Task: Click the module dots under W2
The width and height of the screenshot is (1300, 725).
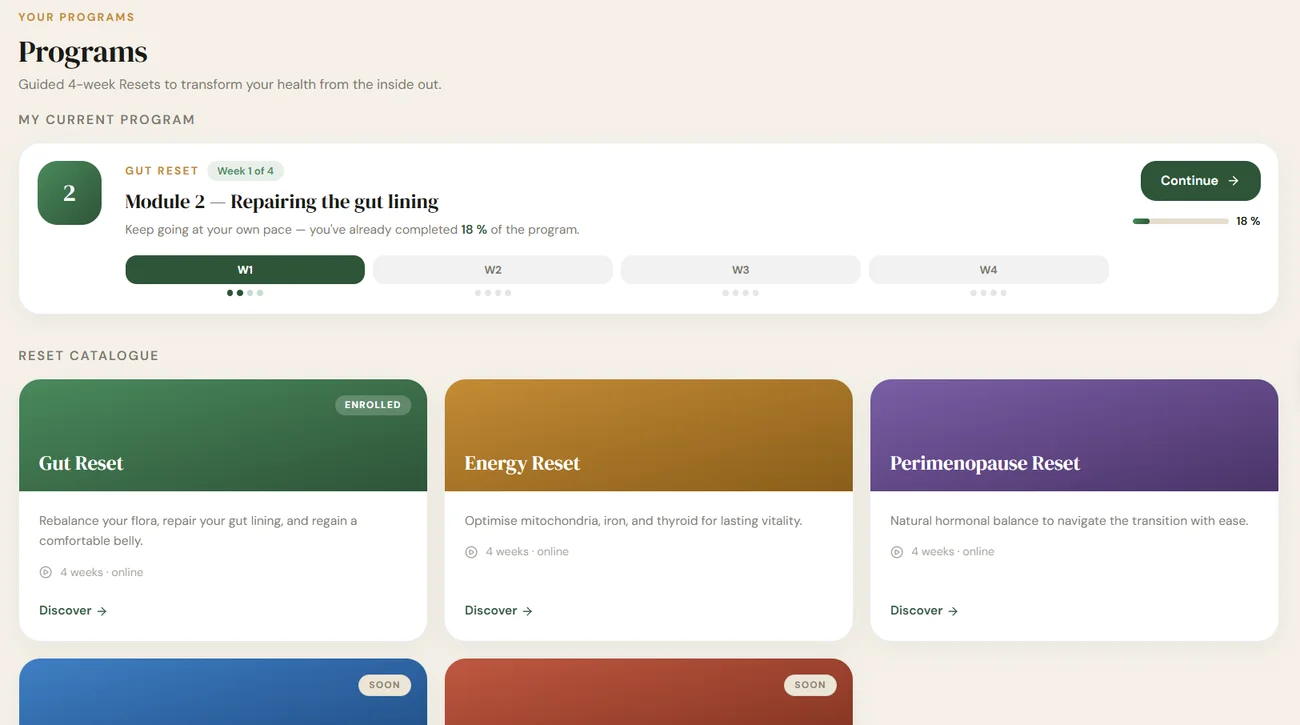Action: [x=493, y=293]
